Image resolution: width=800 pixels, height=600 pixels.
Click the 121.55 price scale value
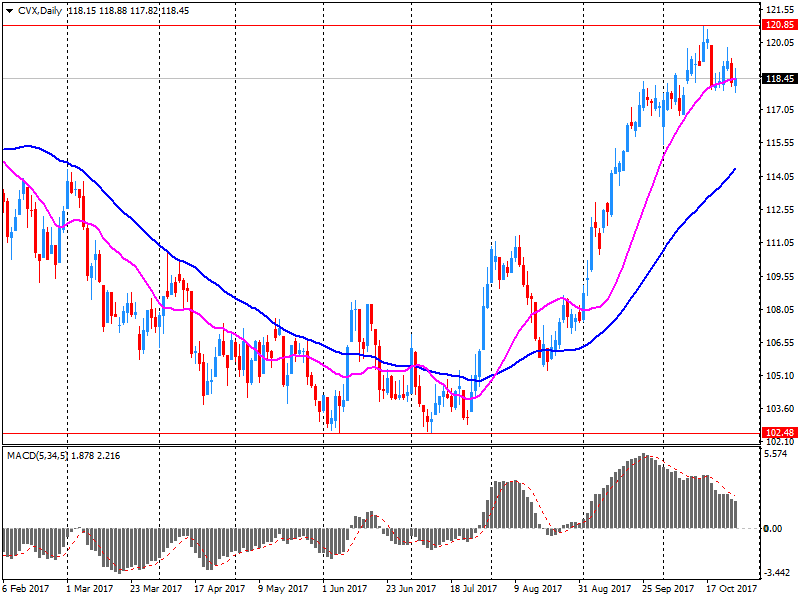[x=780, y=10]
